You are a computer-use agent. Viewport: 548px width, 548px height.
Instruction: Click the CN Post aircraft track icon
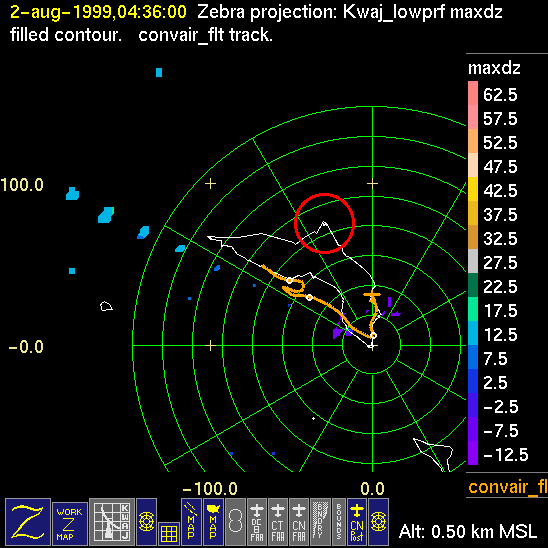(x=357, y=522)
